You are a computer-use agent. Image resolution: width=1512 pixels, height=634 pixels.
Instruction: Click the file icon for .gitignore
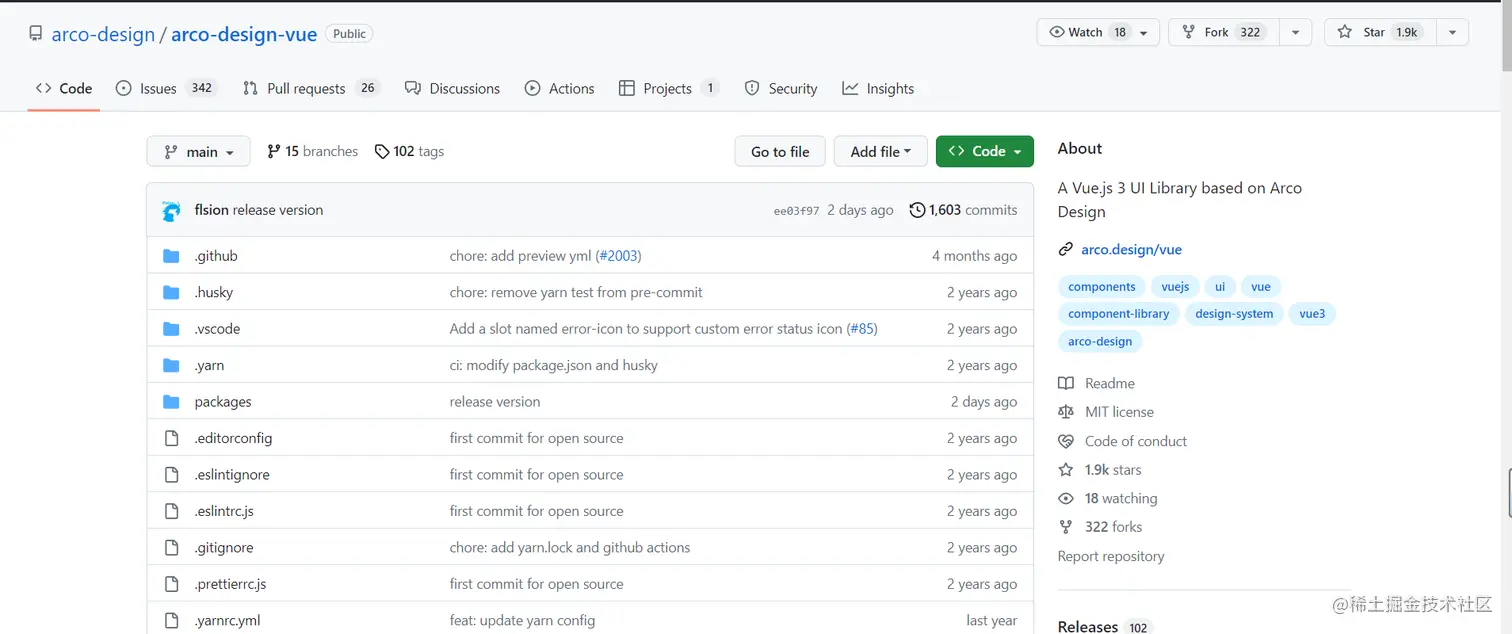[x=171, y=548]
